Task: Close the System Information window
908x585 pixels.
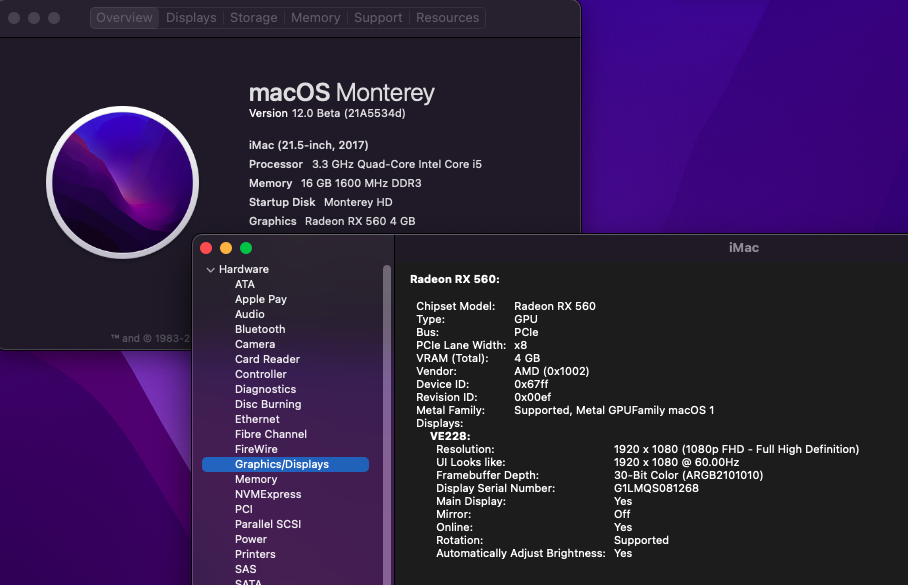Action: coord(206,248)
